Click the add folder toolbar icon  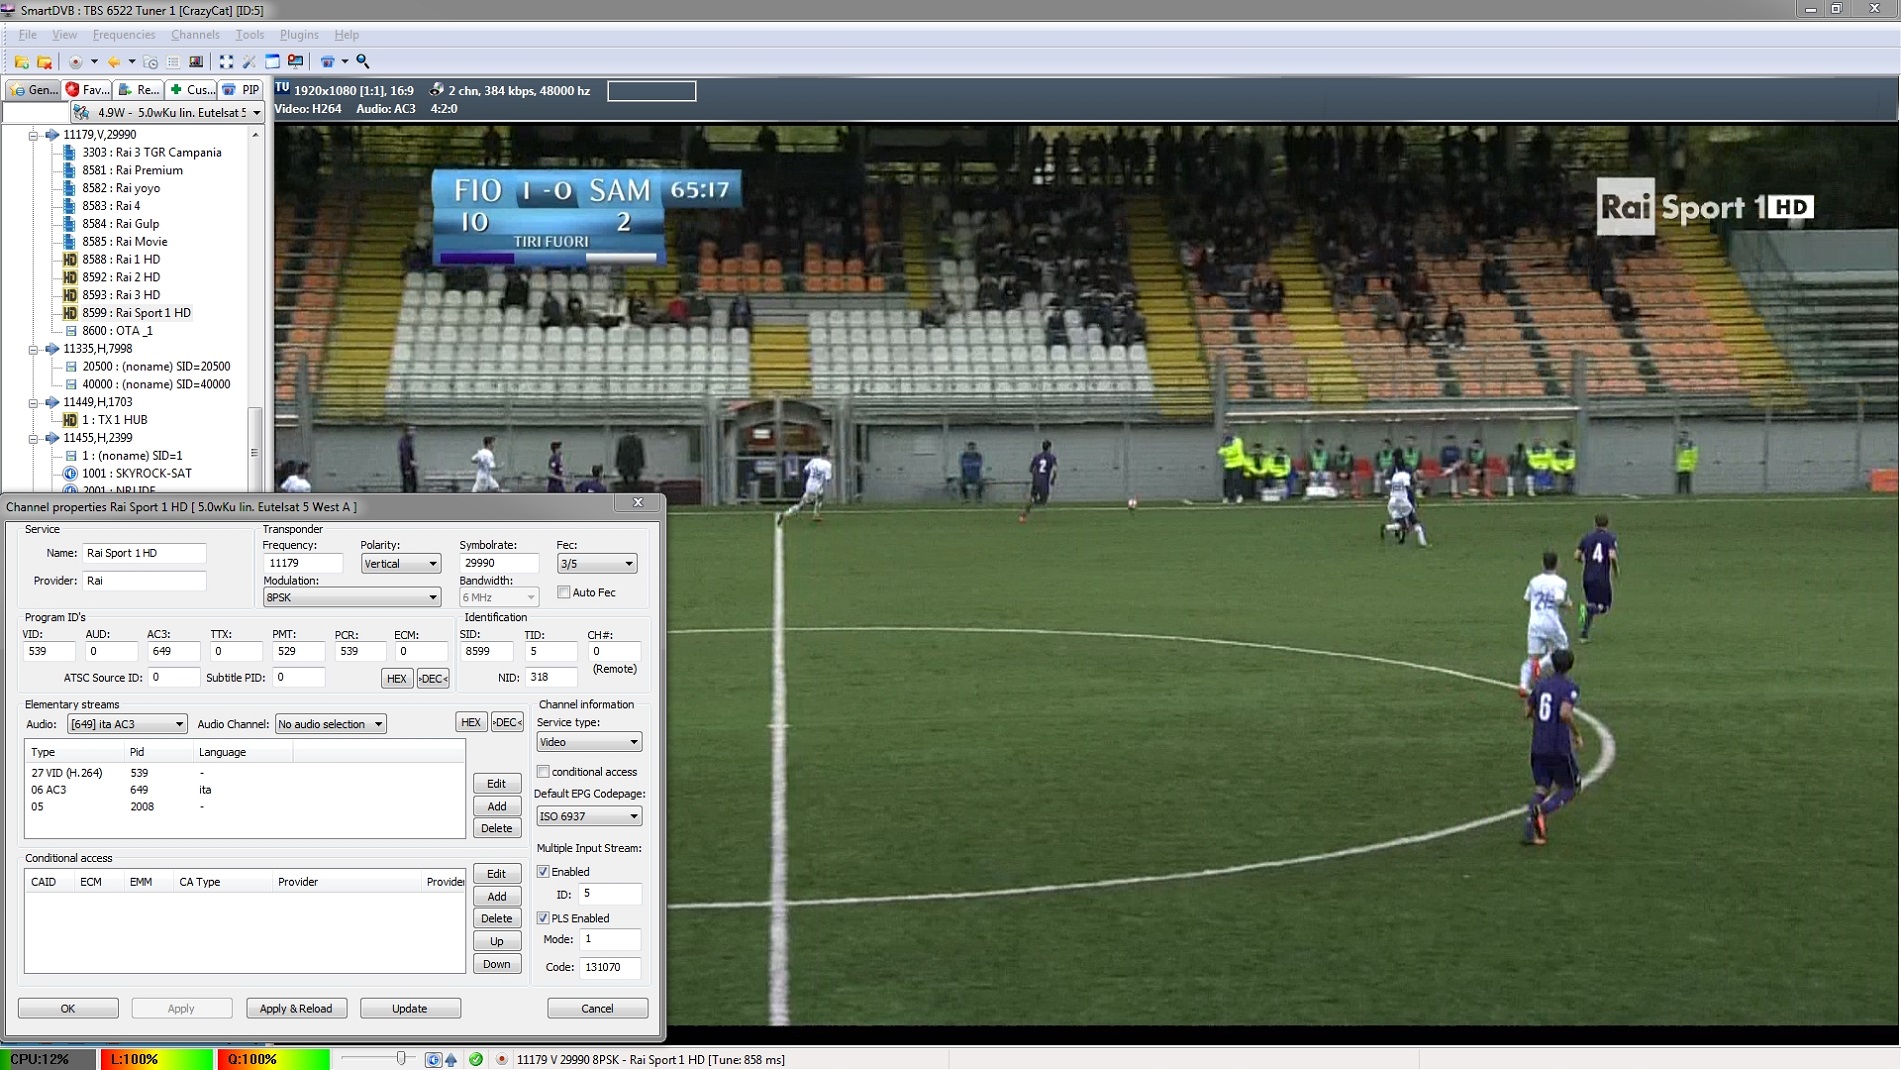(21, 62)
